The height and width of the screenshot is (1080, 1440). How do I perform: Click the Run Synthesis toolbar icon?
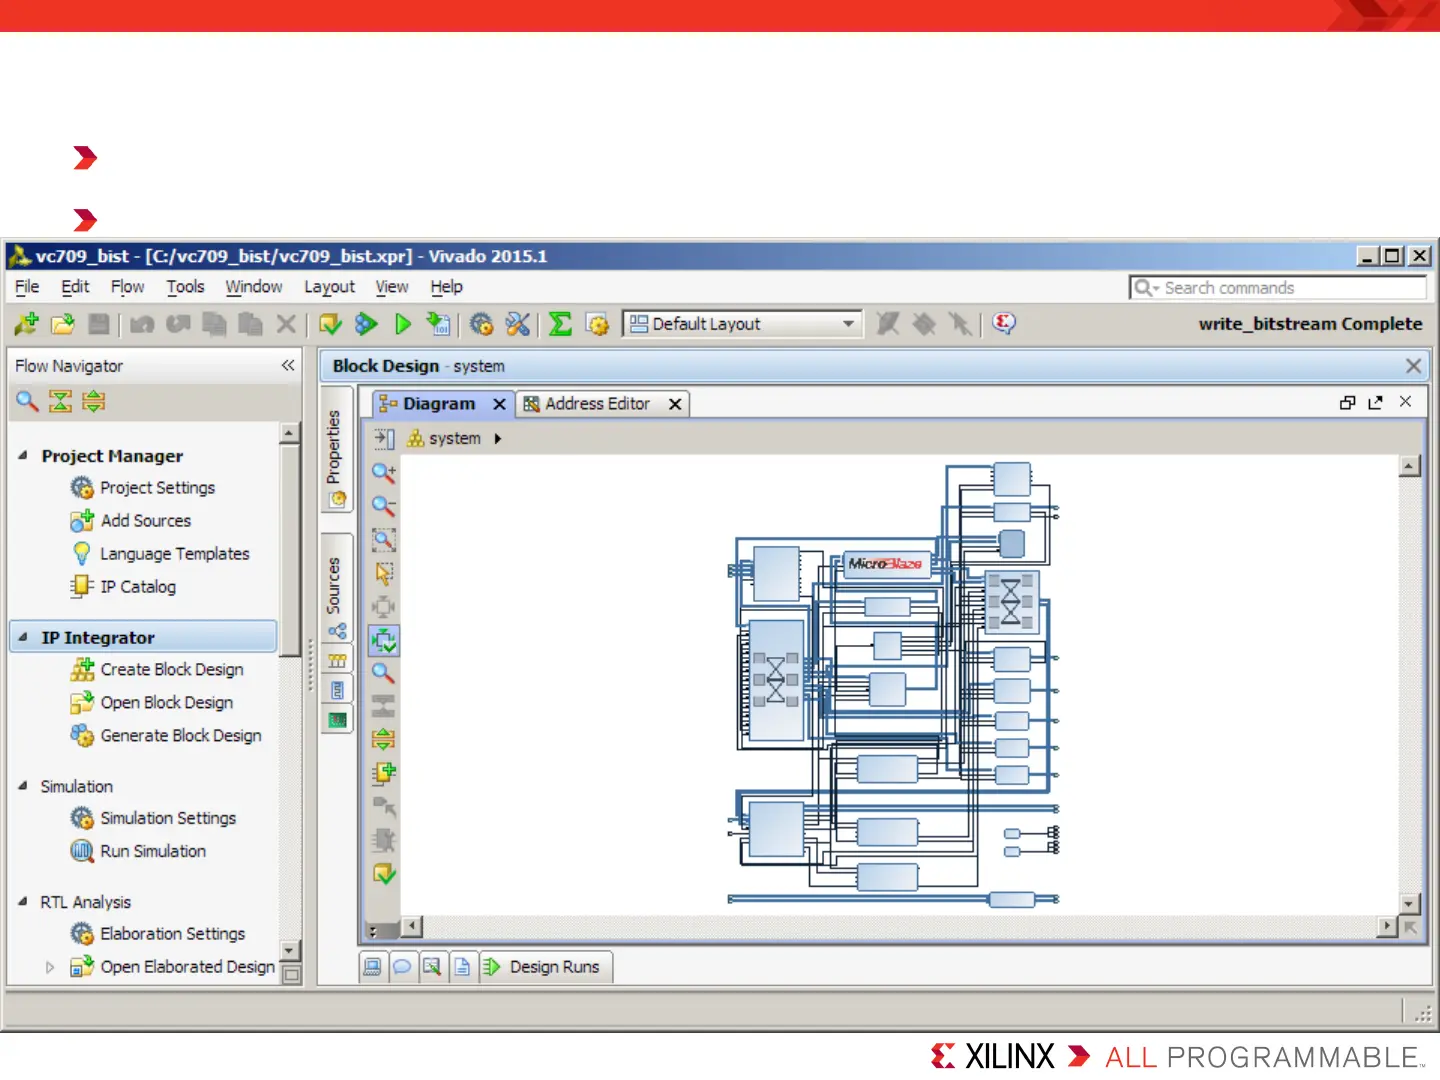[330, 324]
